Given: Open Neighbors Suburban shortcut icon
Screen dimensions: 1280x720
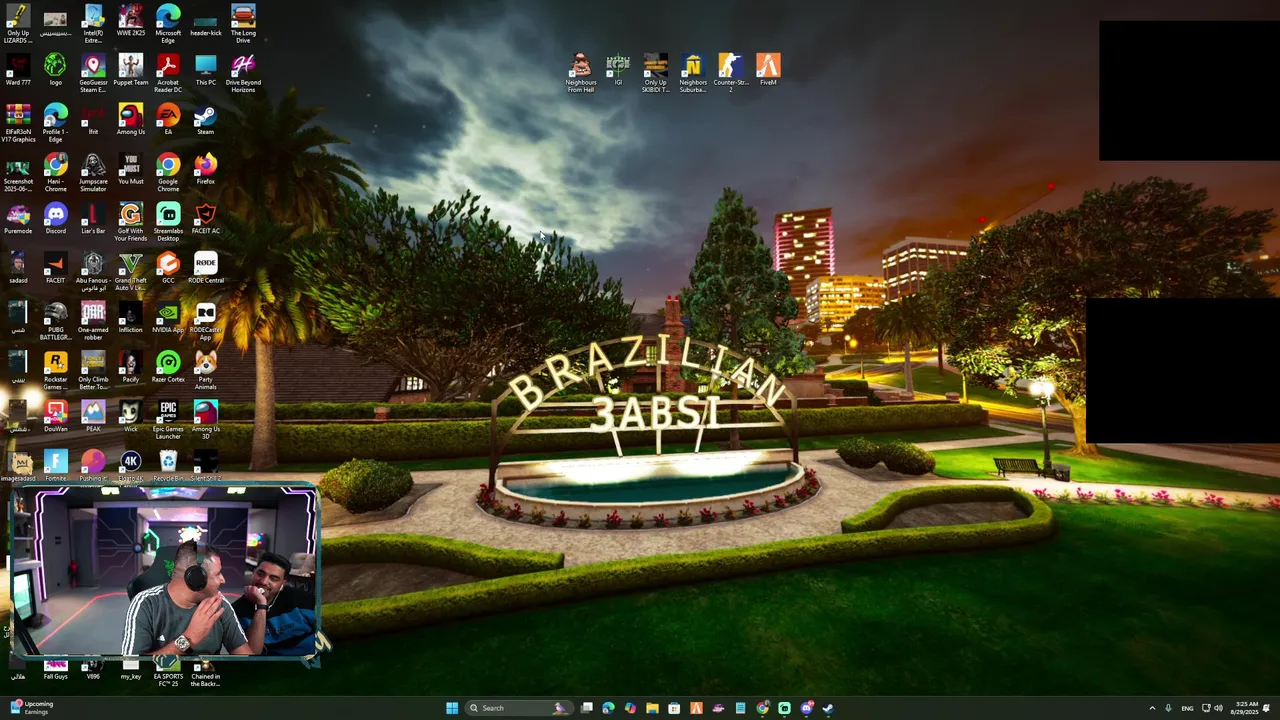Looking at the screenshot, I should (693, 73).
